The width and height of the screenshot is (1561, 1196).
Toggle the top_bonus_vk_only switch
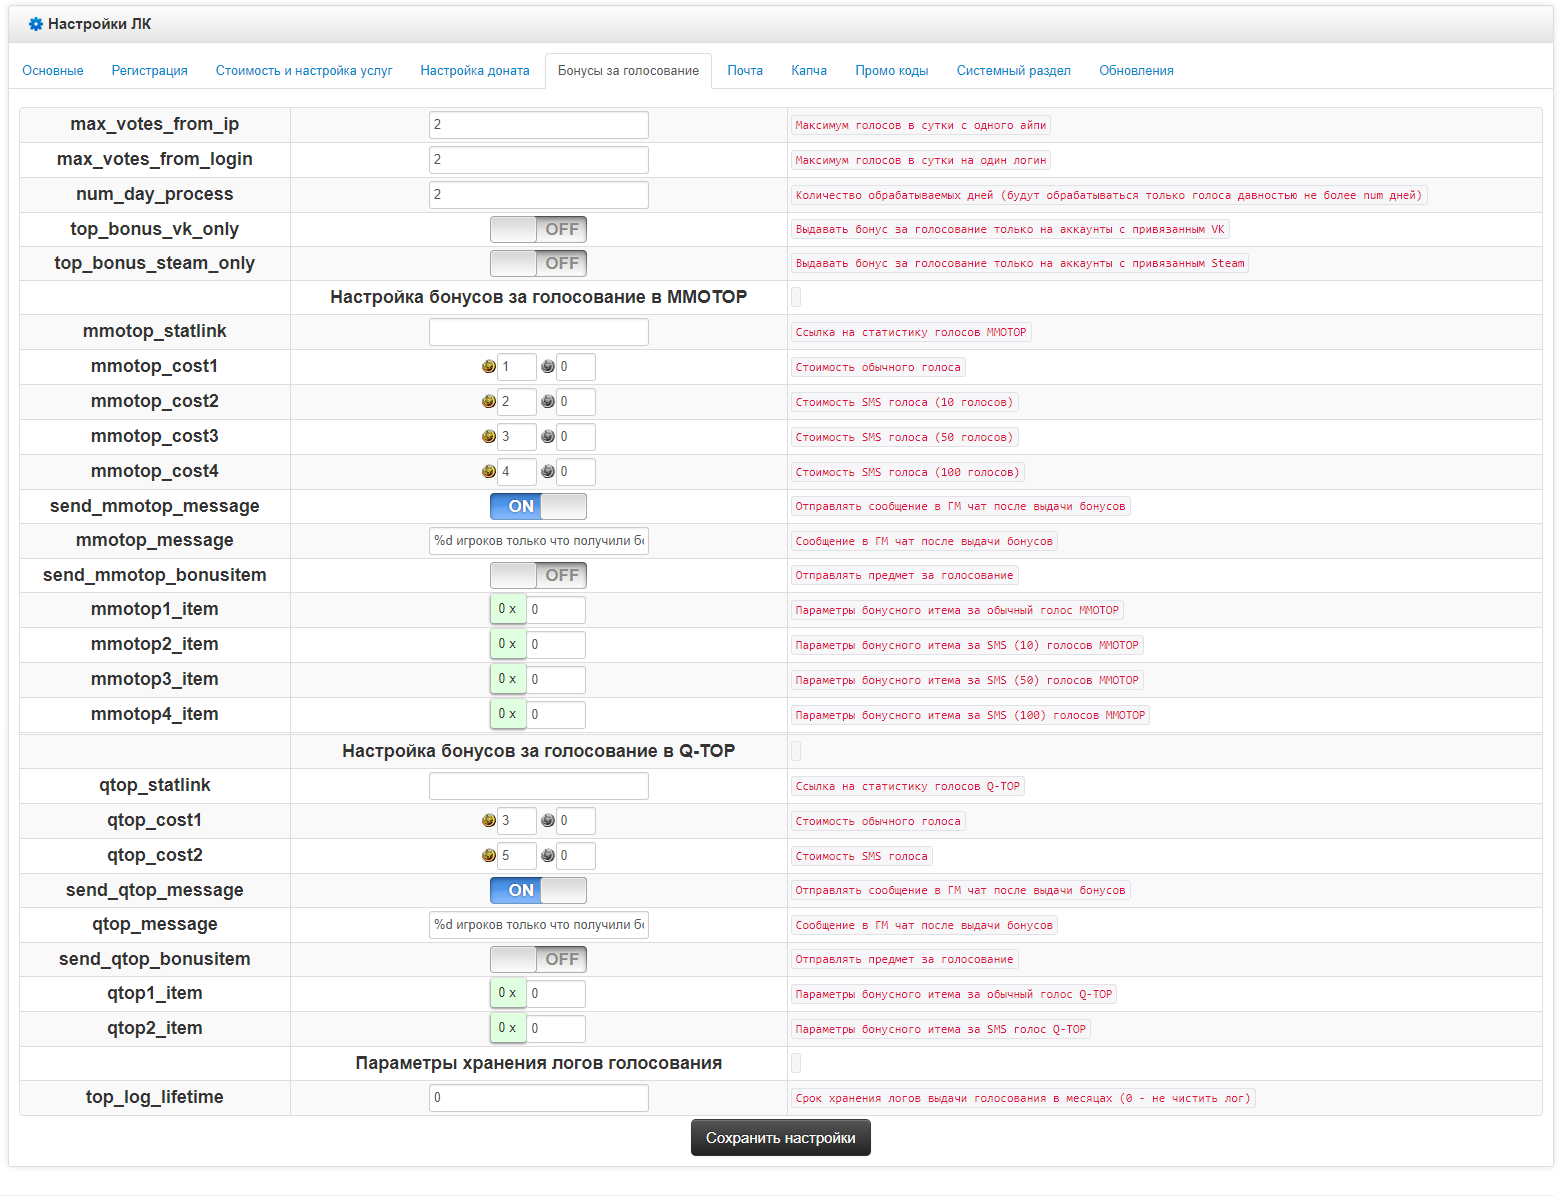tap(538, 229)
